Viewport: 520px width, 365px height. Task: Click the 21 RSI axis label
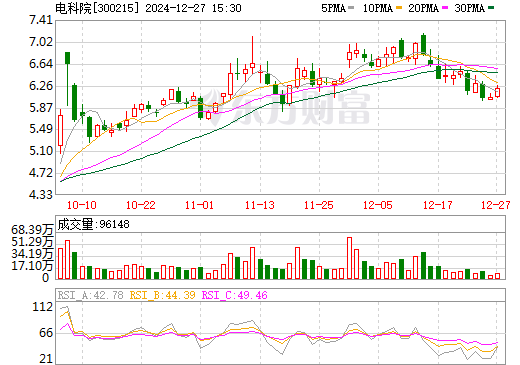click(46, 359)
